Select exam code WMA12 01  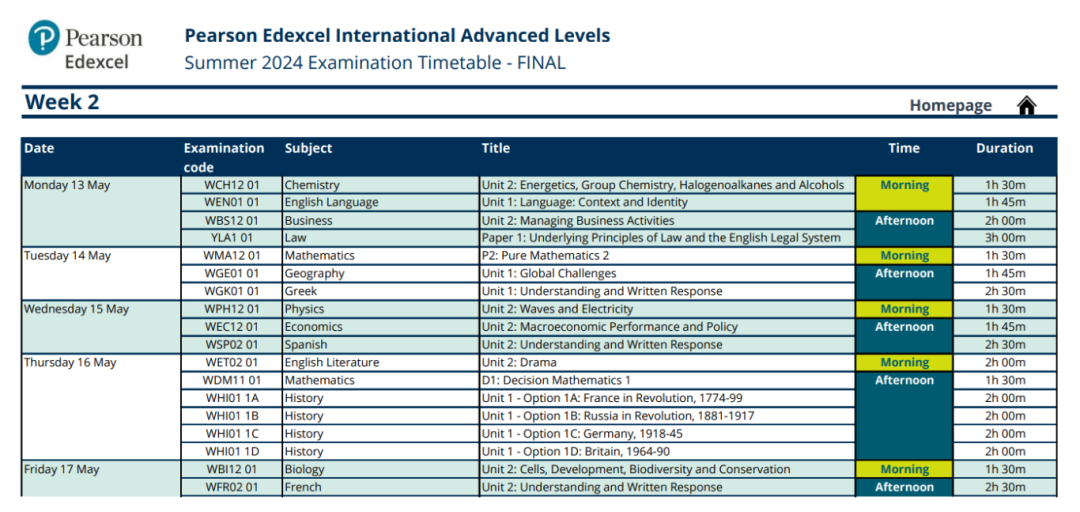pyautogui.click(x=231, y=256)
